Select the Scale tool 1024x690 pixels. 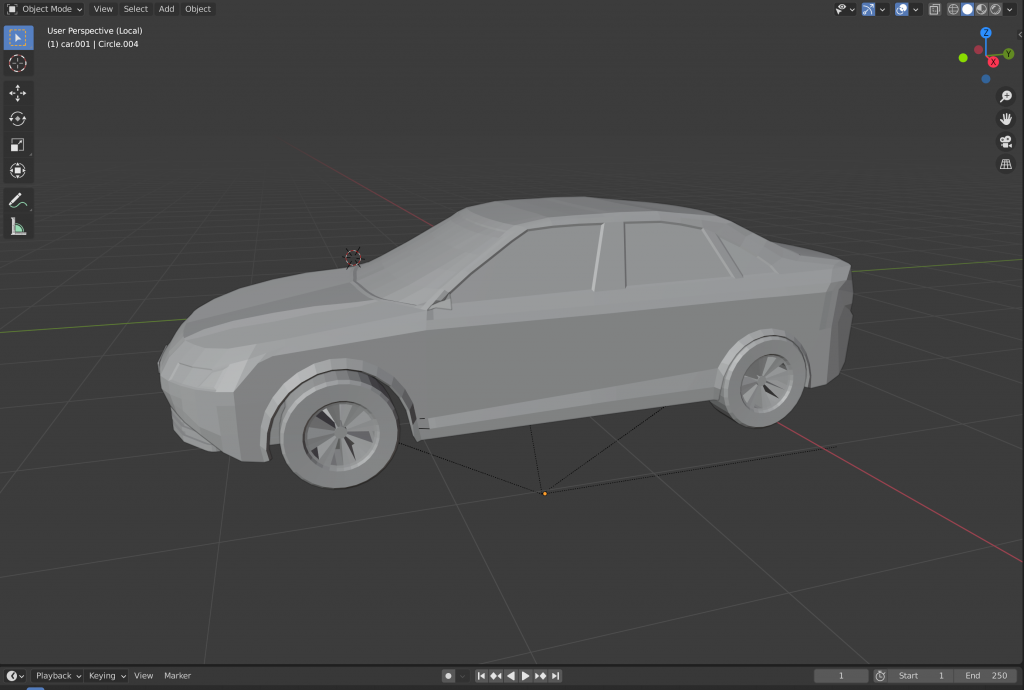18,145
